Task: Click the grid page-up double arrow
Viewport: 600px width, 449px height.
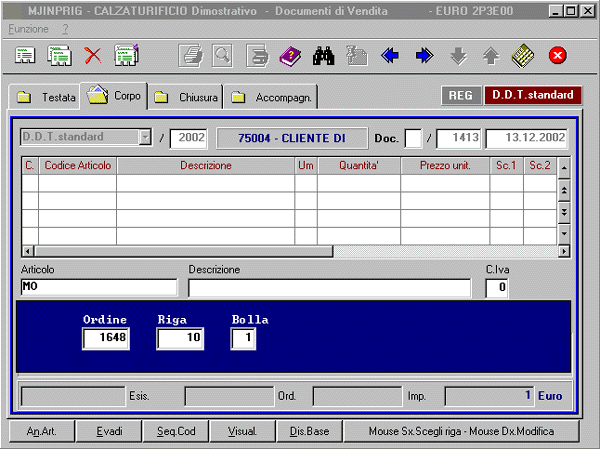Action: coord(564,190)
